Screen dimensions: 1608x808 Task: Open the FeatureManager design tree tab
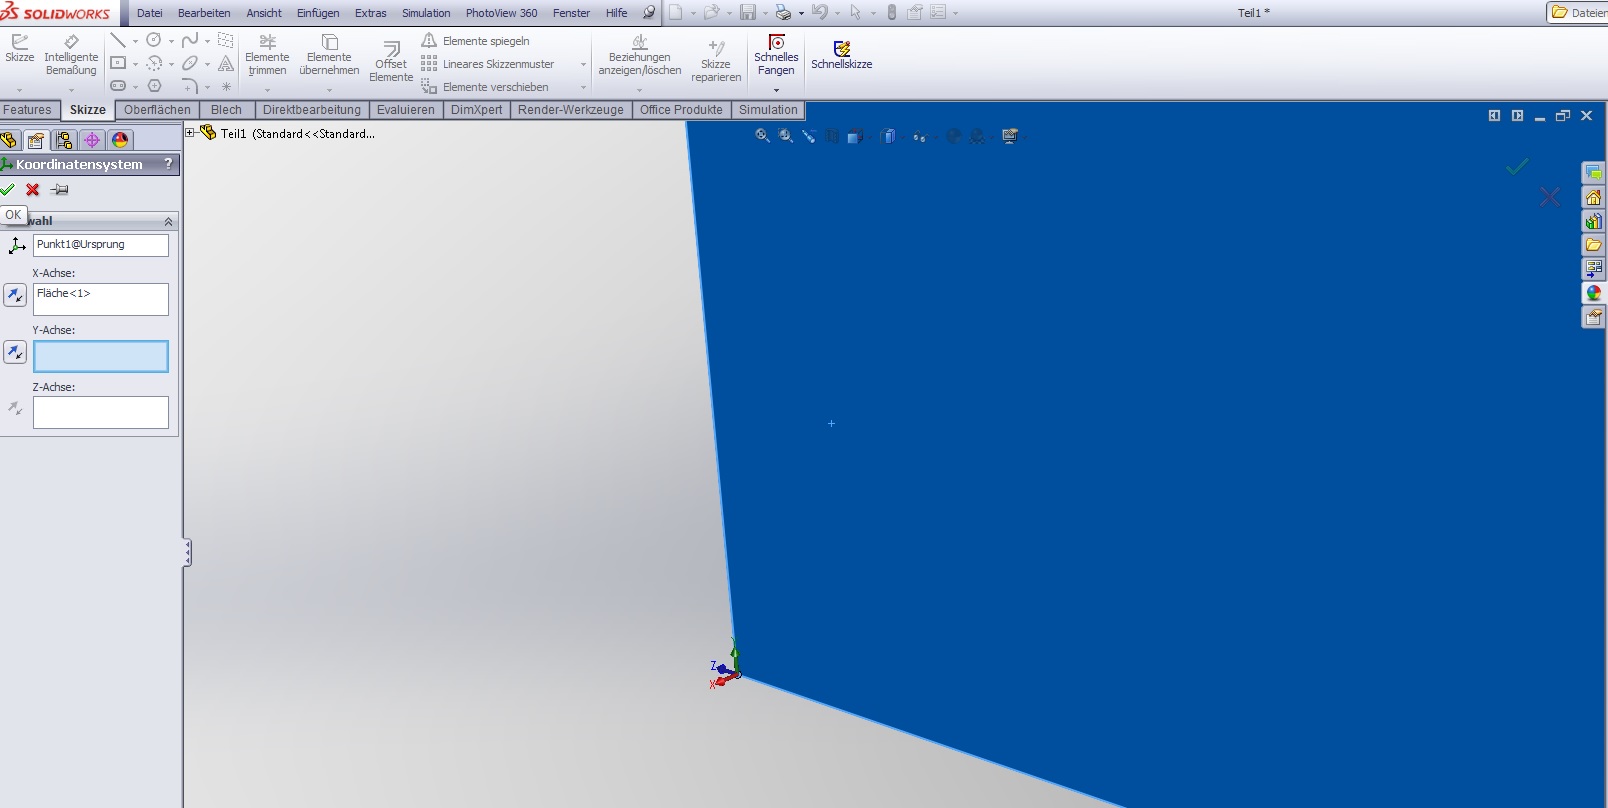(9, 140)
